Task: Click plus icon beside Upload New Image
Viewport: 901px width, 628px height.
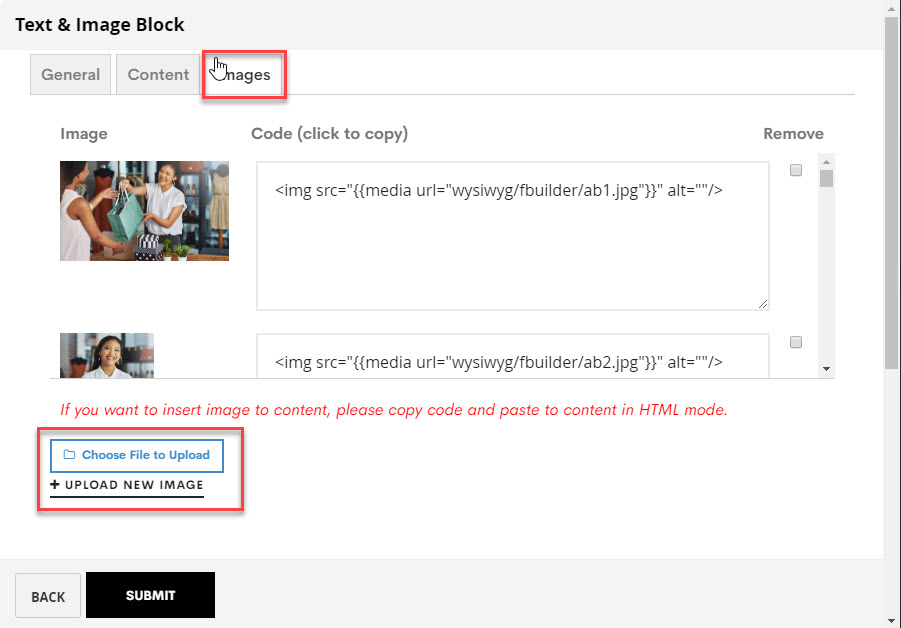Action: pos(55,484)
